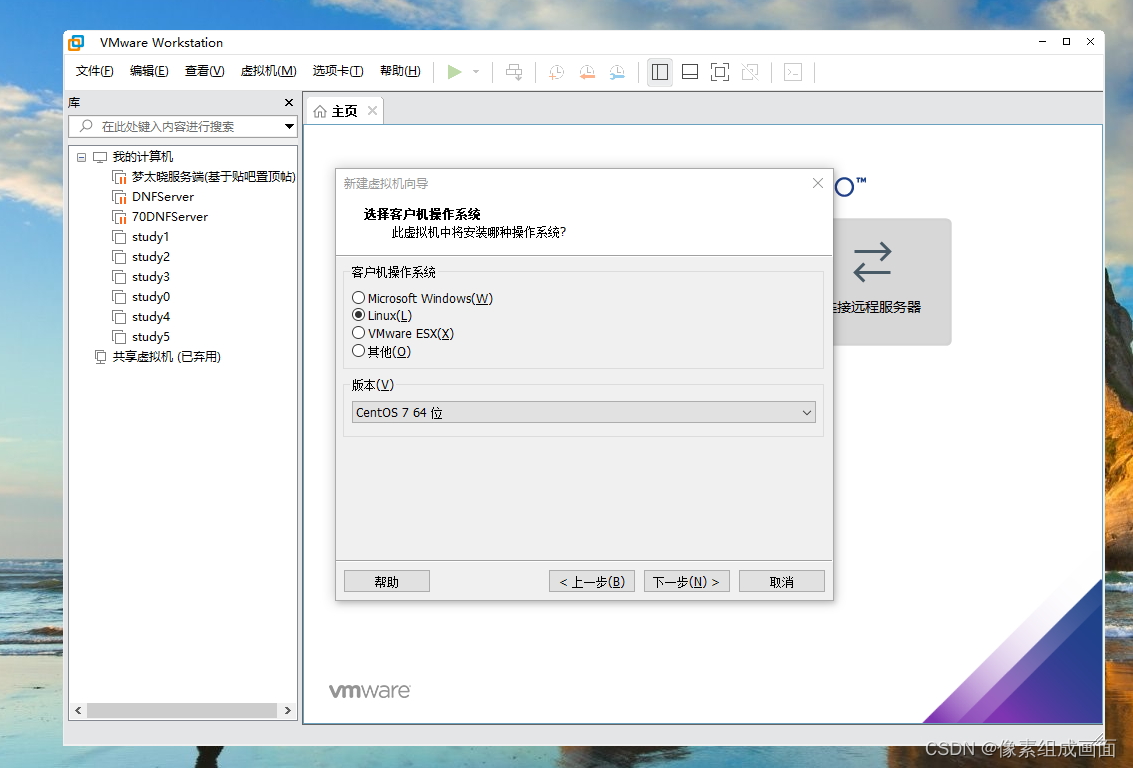Open the 虚拟机(M) menu

(268, 71)
